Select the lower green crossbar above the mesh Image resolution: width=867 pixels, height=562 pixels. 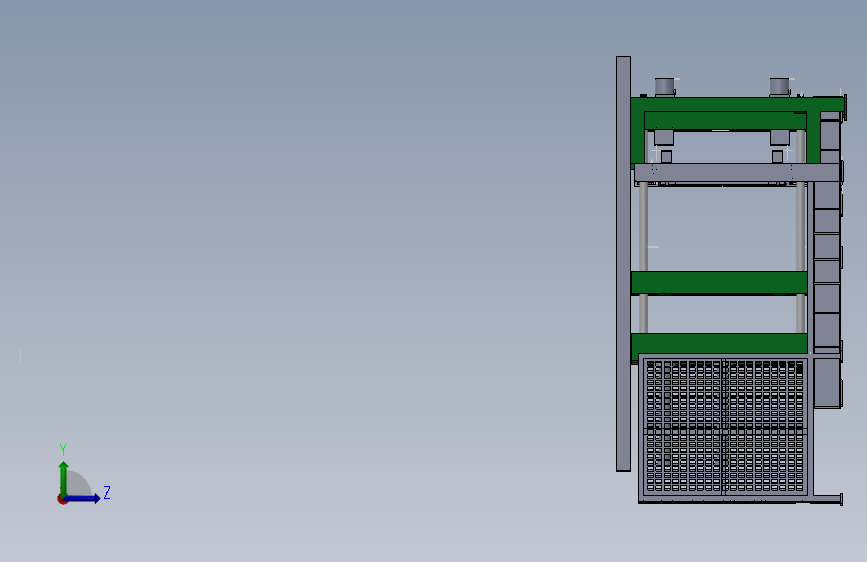click(719, 344)
